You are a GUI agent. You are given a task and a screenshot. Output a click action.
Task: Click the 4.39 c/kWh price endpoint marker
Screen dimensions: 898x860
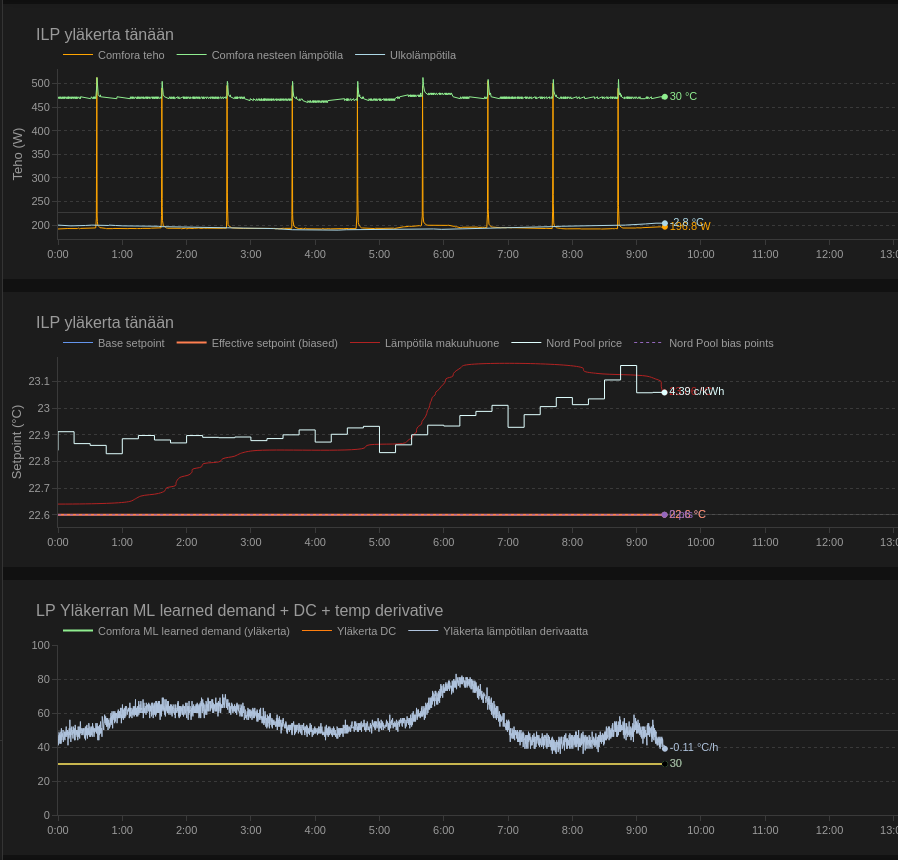664,392
